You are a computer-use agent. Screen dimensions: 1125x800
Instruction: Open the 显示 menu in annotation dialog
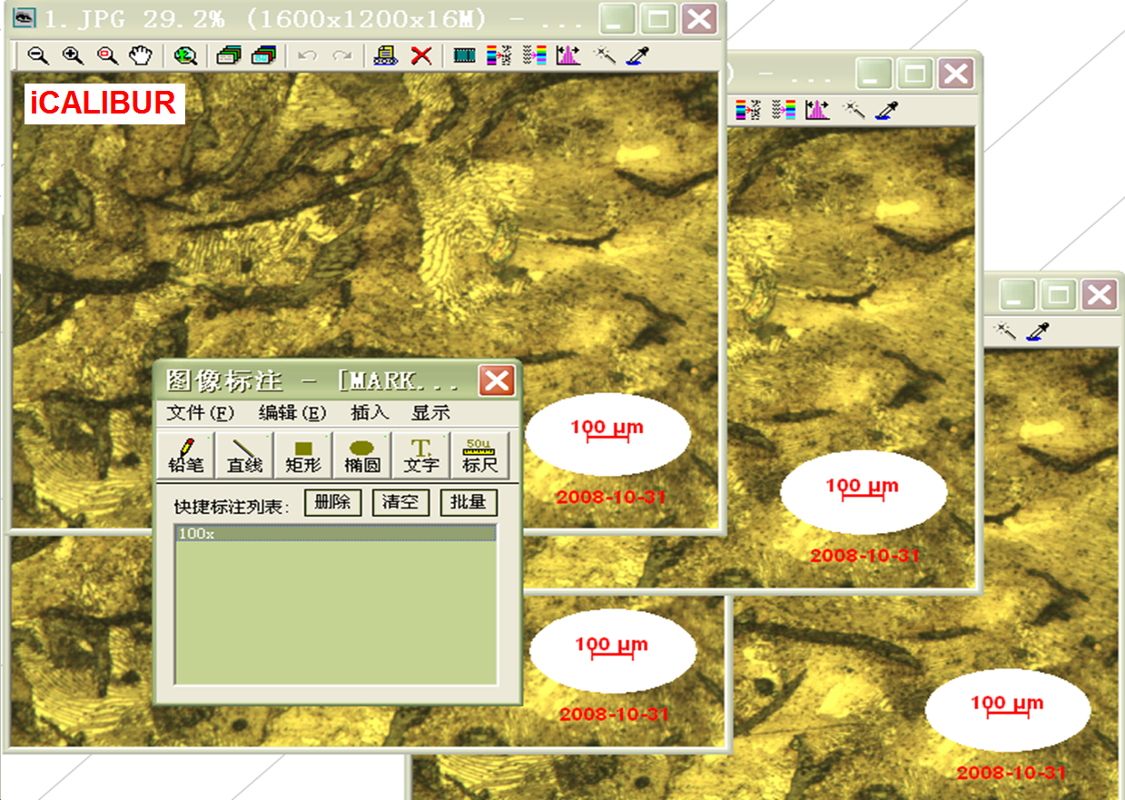430,412
